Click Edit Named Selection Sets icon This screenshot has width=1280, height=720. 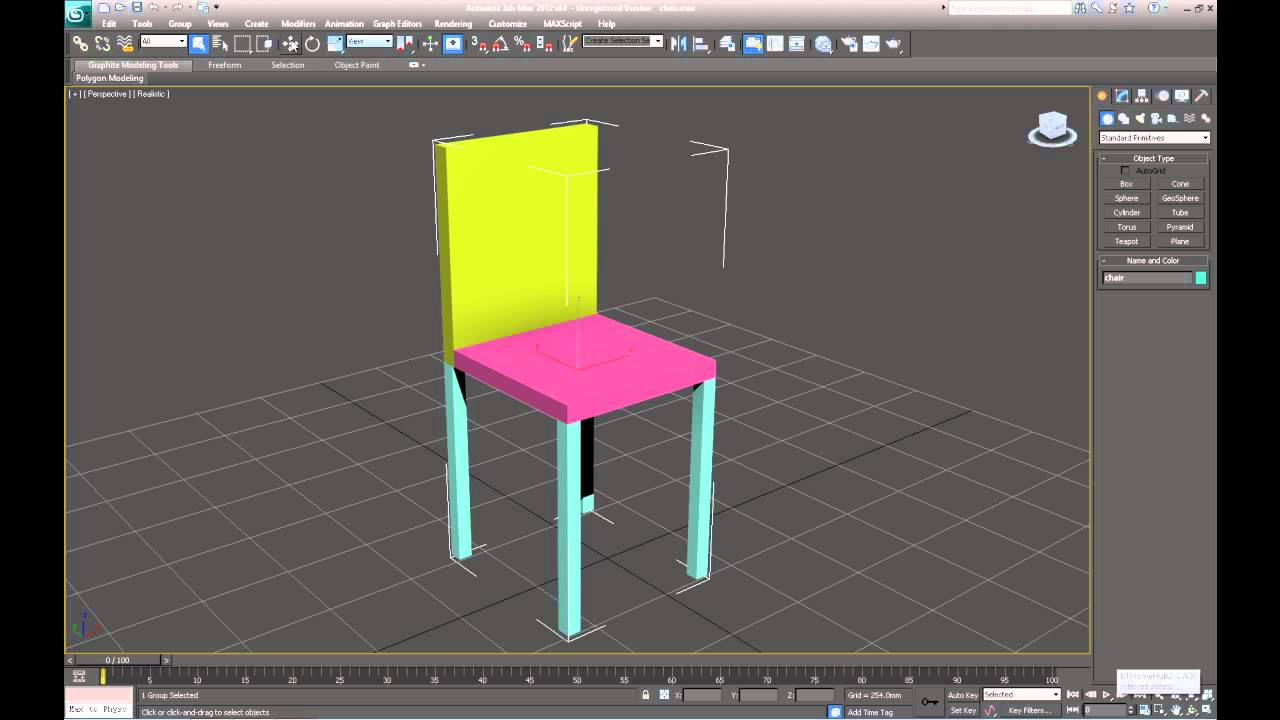click(569, 43)
